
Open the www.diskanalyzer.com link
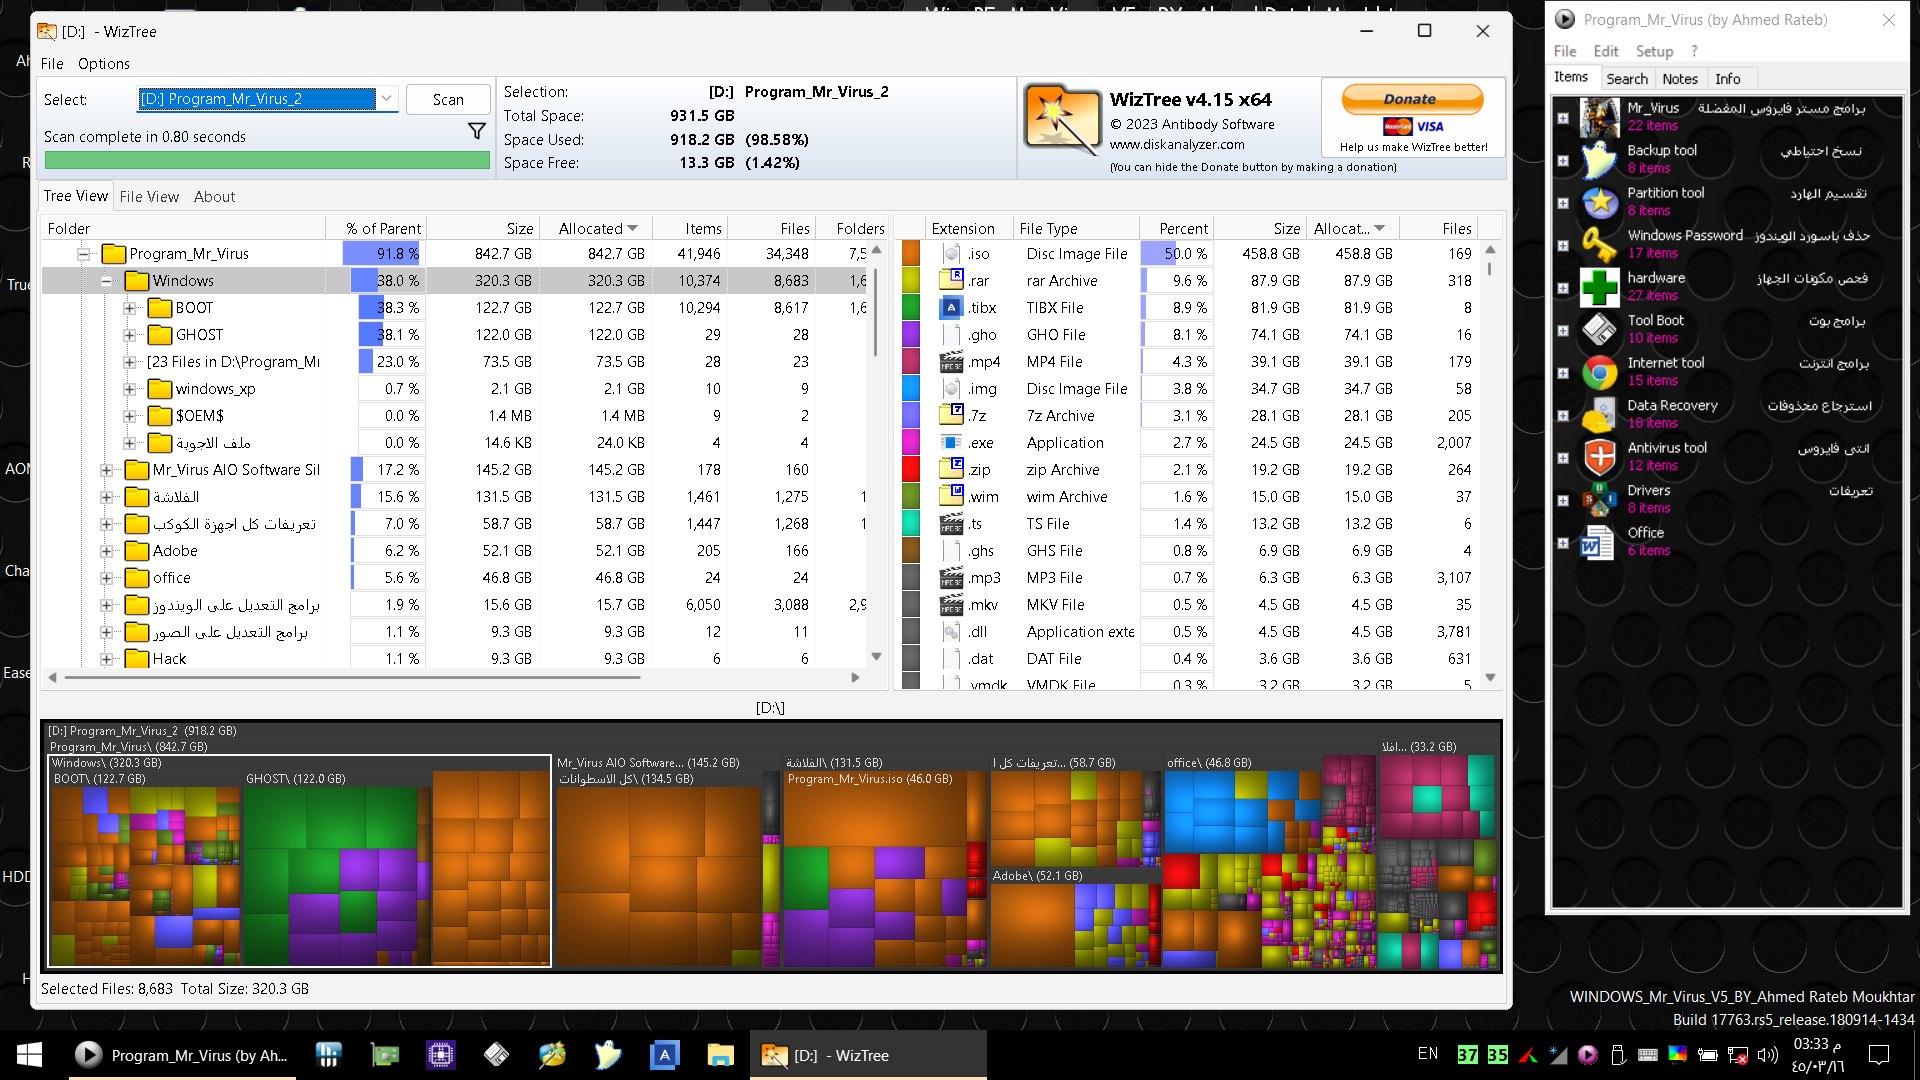click(x=1177, y=144)
